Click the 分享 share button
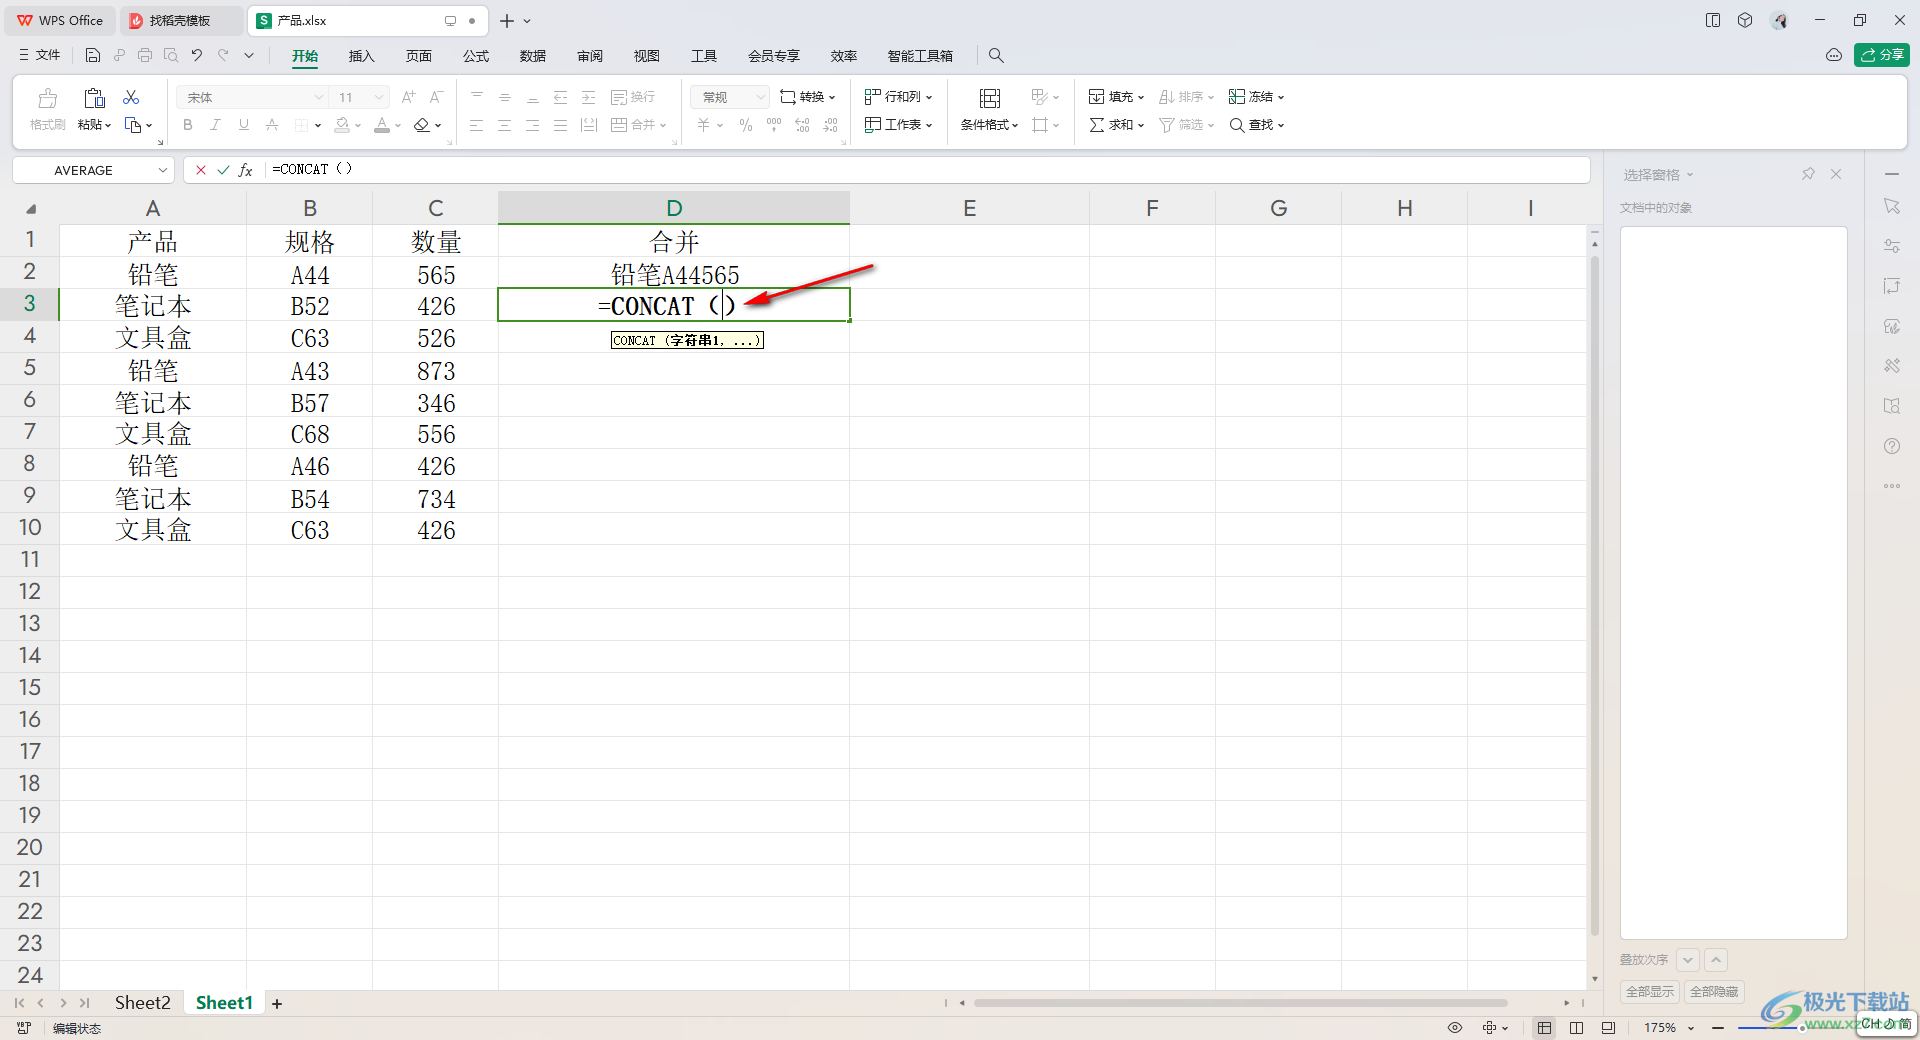This screenshot has width=1920, height=1040. click(x=1882, y=55)
